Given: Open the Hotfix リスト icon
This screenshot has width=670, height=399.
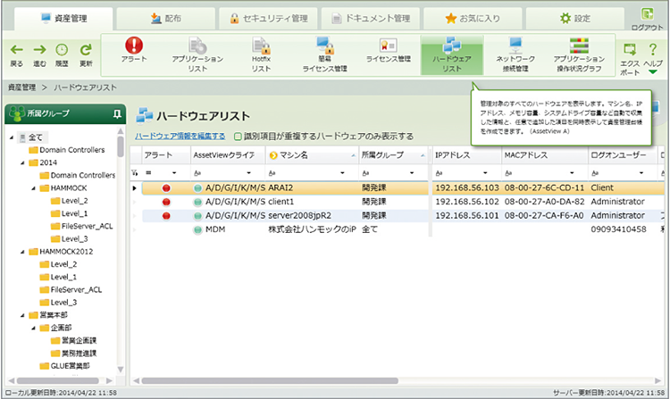Looking at the screenshot, I should [261, 46].
